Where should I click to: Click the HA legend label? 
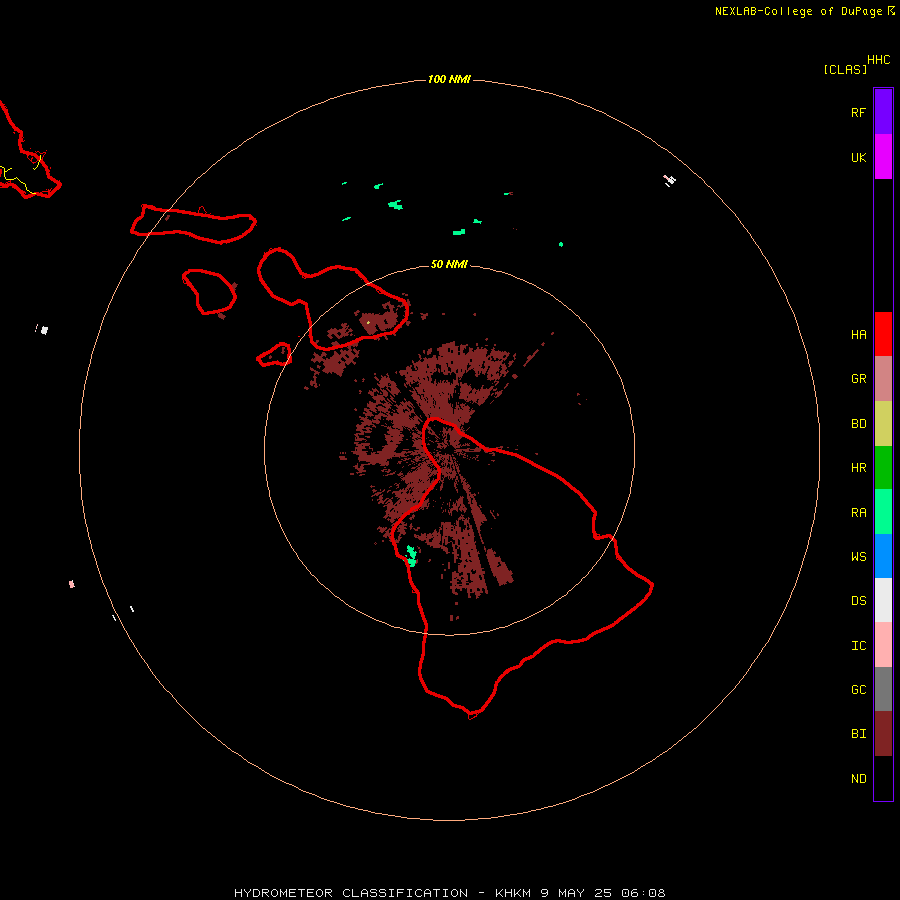tap(859, 335)
